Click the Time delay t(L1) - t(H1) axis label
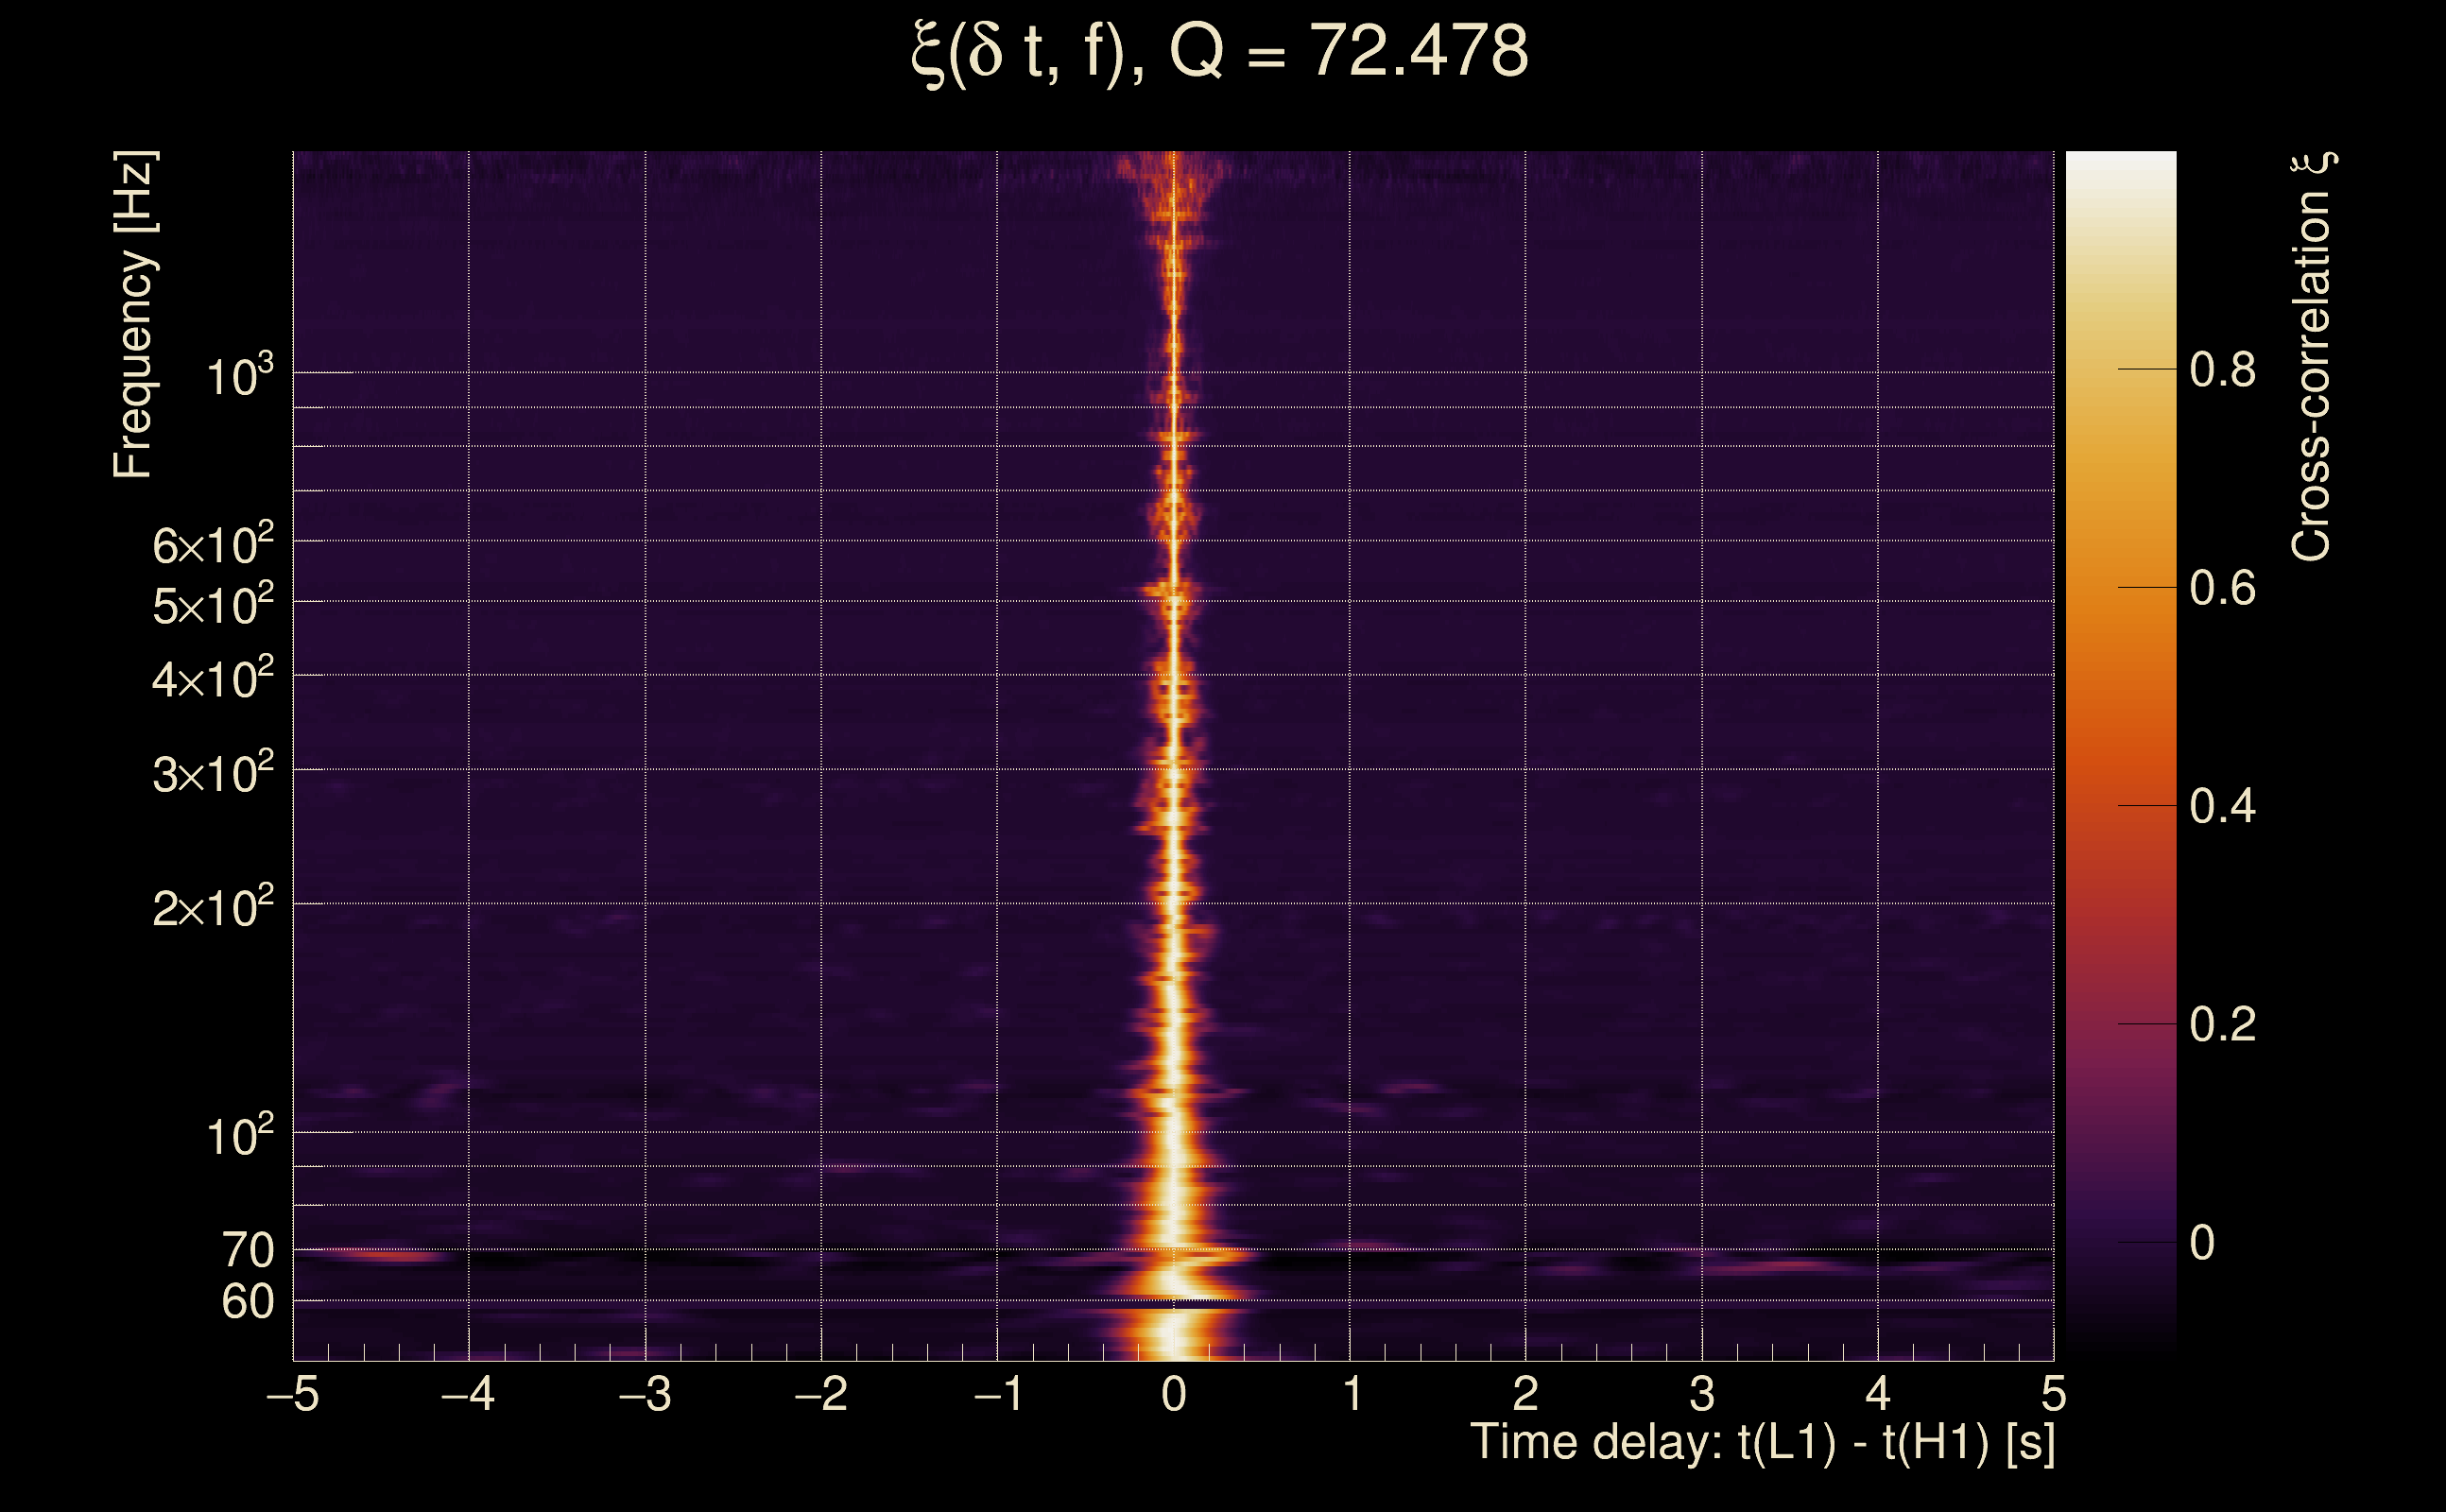Image resolution: width=2446 pixels, height=1512 pixels. pos(1762,1443)
